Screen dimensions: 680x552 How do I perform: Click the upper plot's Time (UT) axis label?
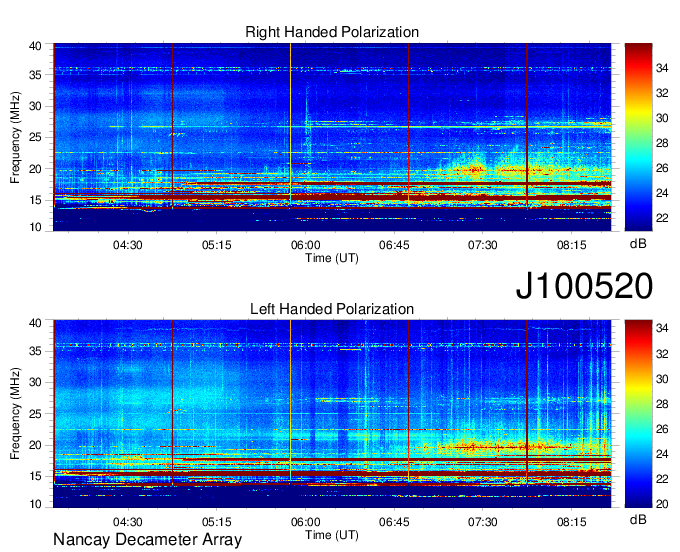point(332,258)
